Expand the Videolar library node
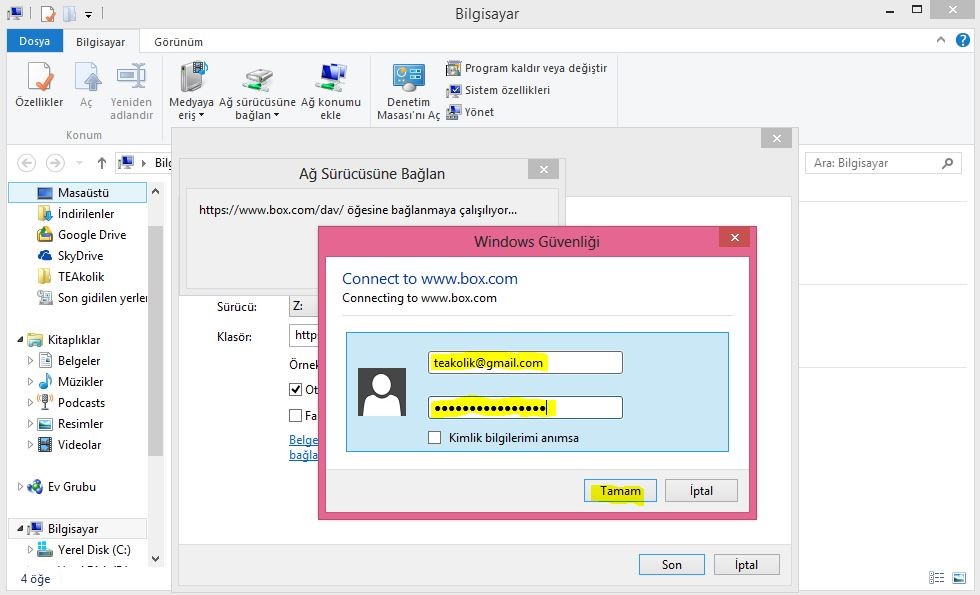Image resolution: width=980 pixels, height=595 pixels. (x=30, y=444)
